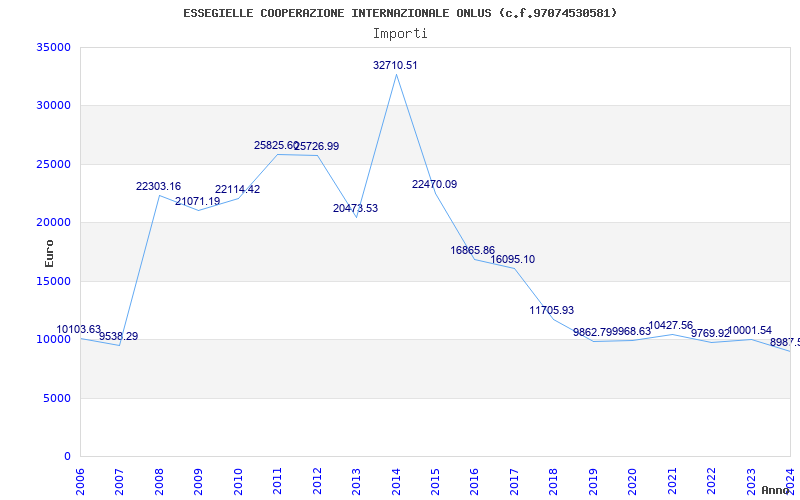Select the 2018 x-axis year label

click(x=554, y=480)
